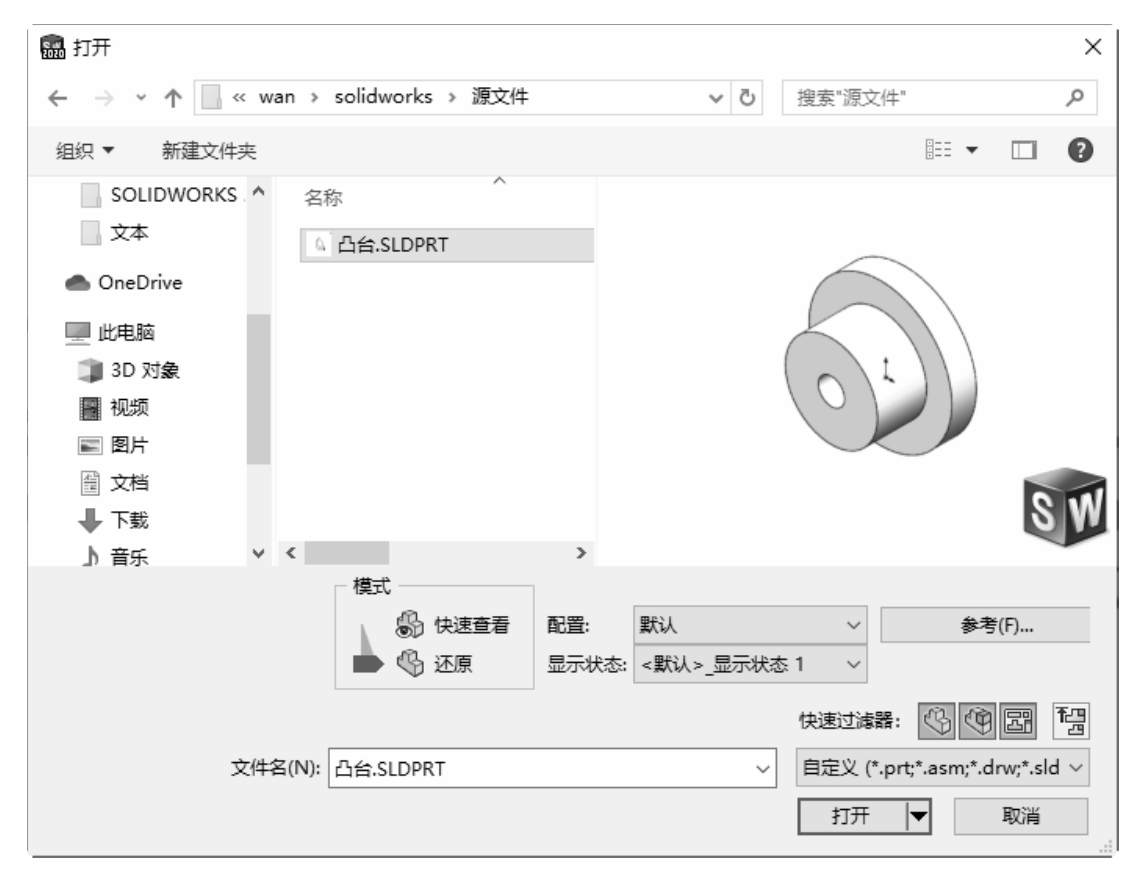The image size is (1136, 869).
Task: Expand the 配置 dropdown showing 默认
Action: 750,625
